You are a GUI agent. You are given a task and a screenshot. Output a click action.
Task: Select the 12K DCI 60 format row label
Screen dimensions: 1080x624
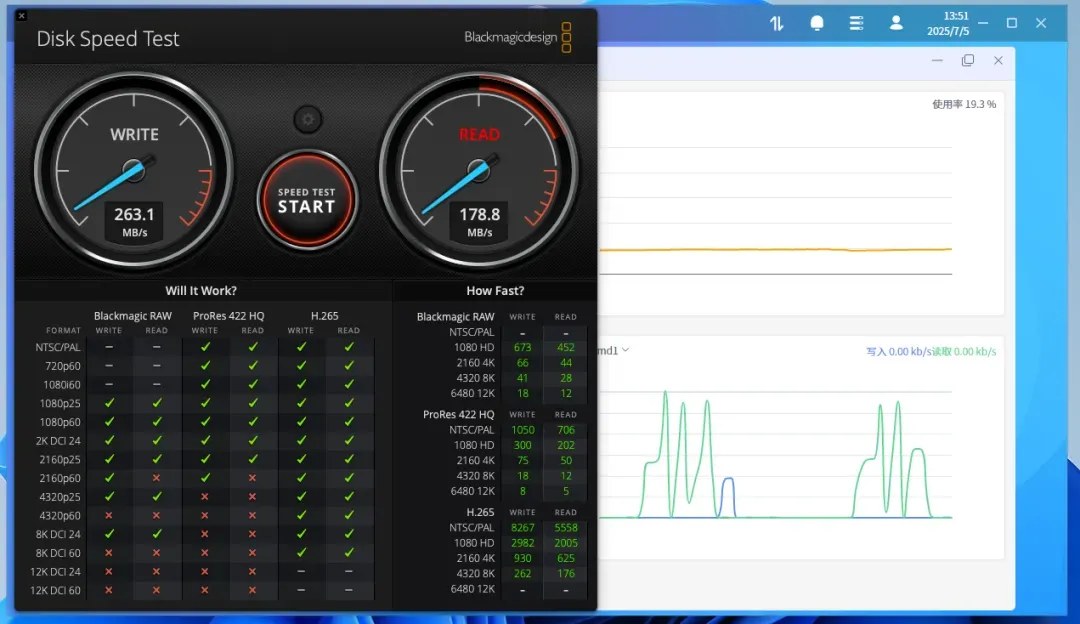click(x=56, y=590)
